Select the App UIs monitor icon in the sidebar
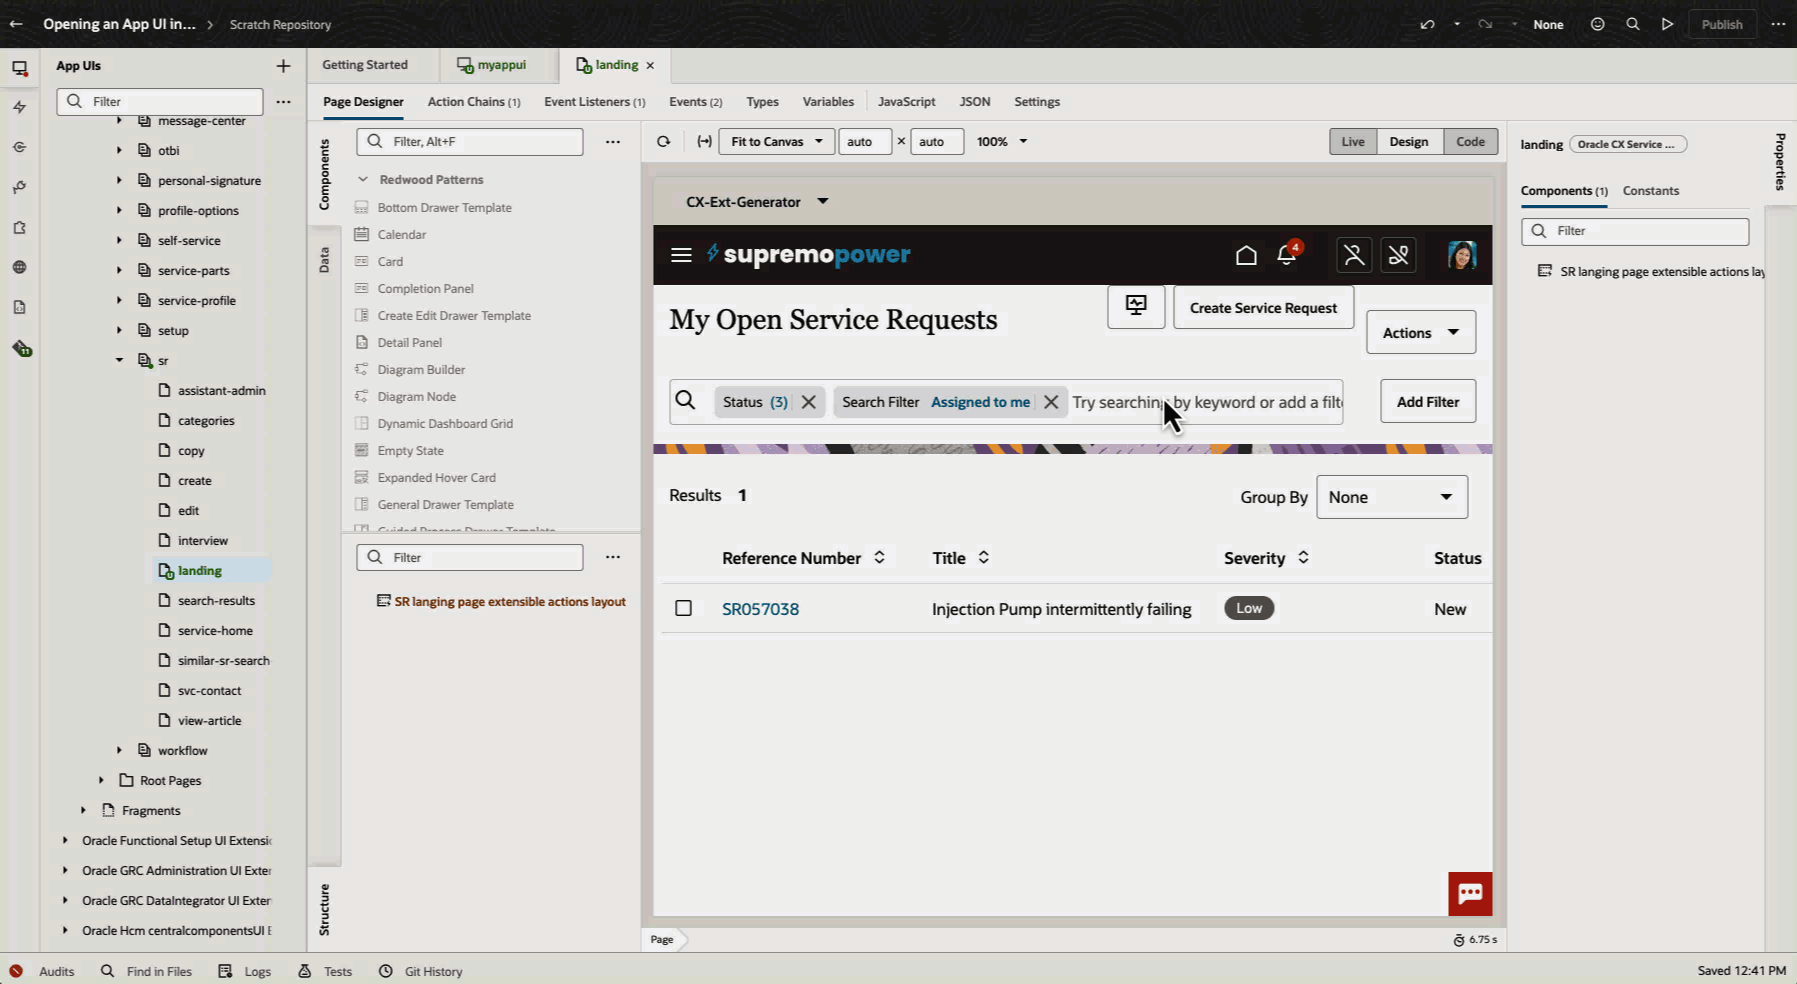Screen dimensions: 1797x984 tap(20, 67)
